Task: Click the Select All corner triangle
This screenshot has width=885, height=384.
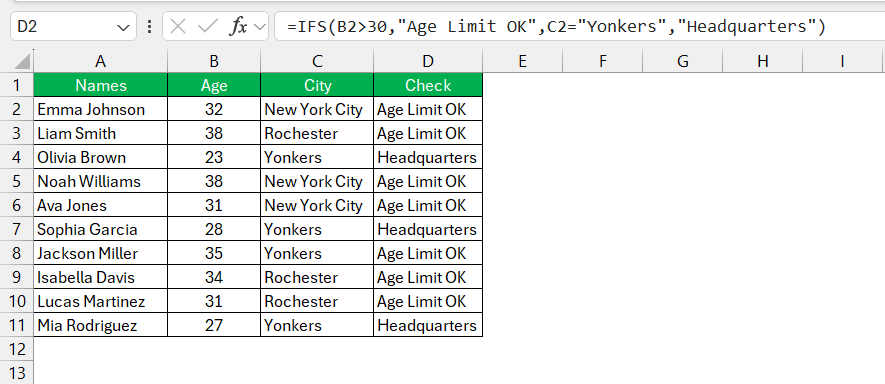Action: (x=22, y=61)
